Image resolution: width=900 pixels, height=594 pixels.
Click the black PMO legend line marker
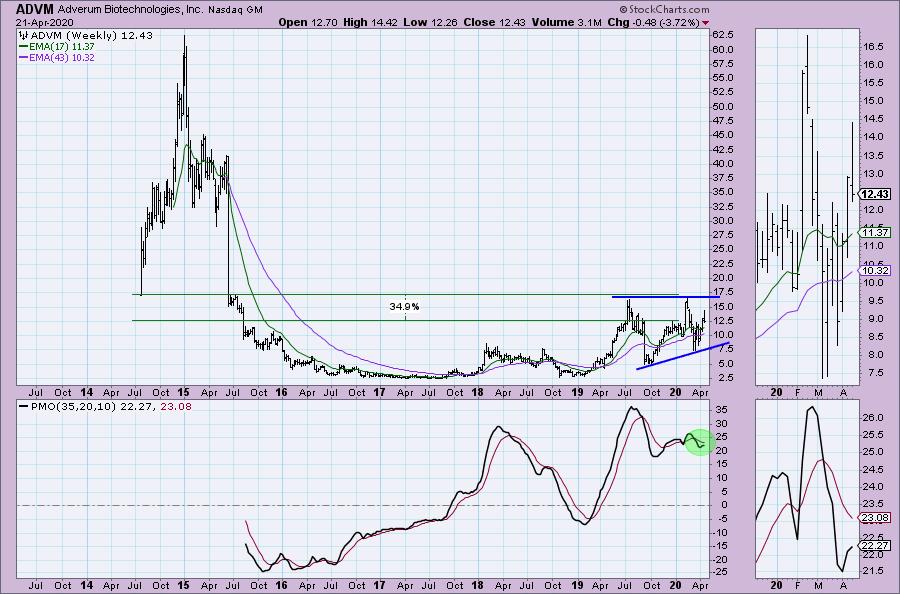[24, 406]
